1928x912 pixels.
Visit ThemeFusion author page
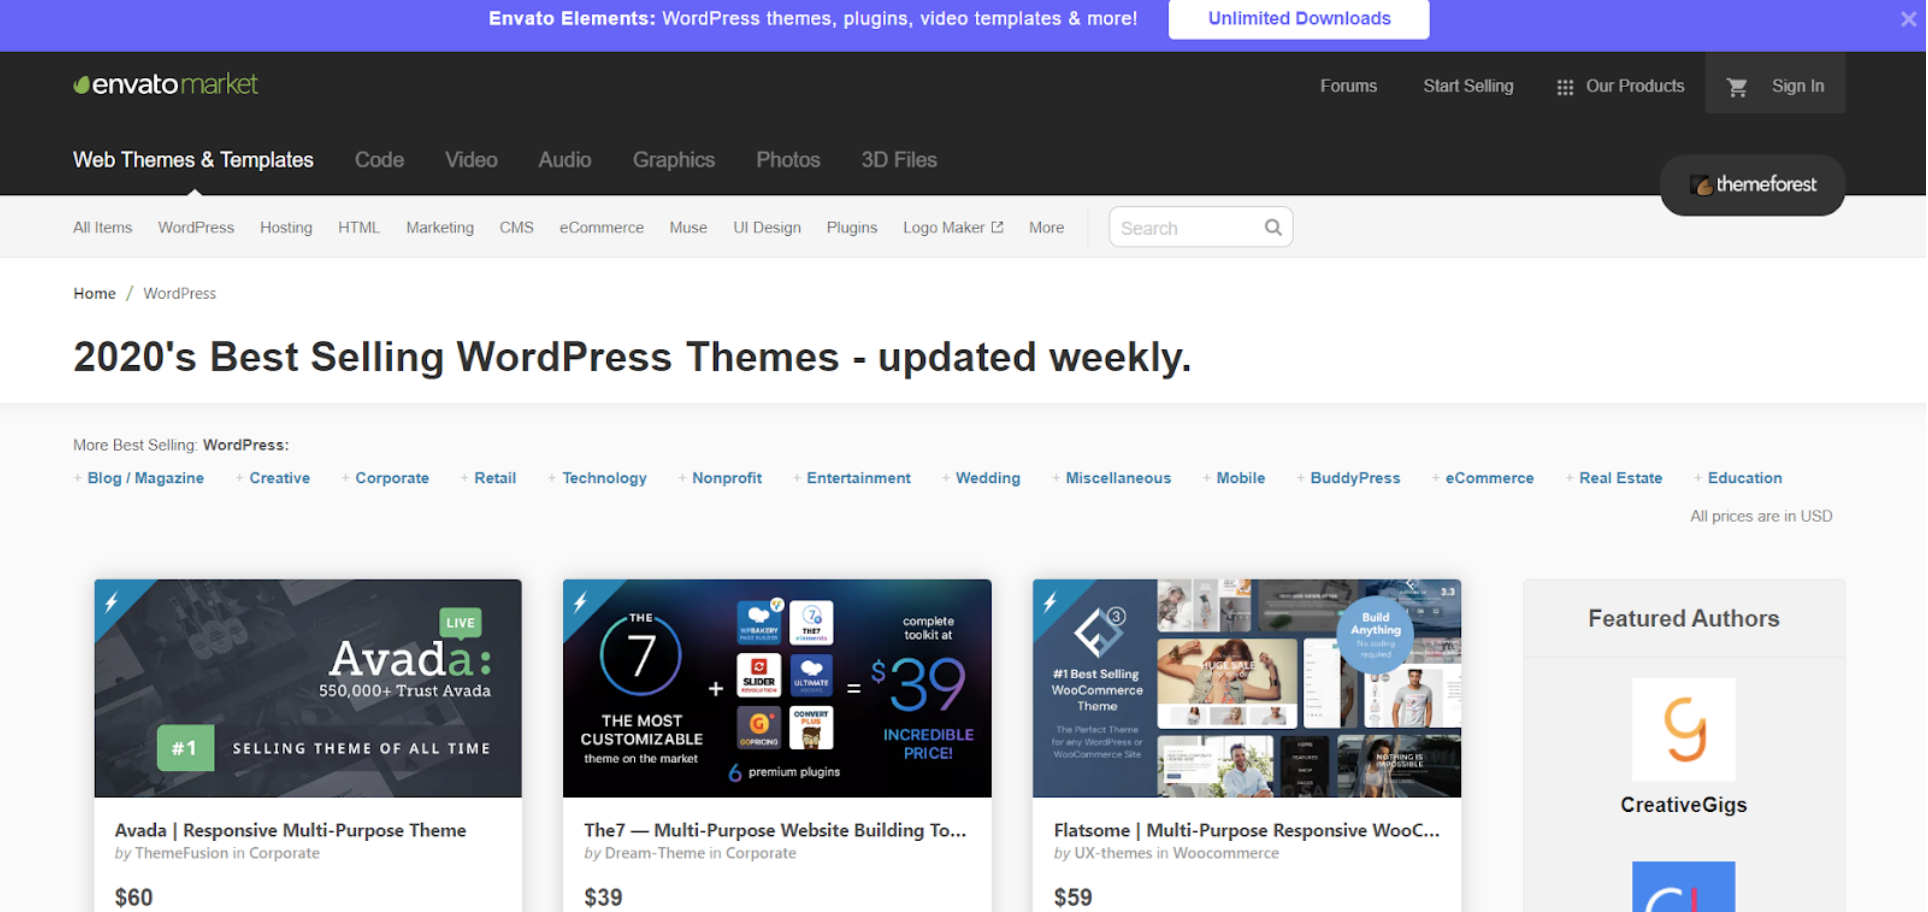[x=181, y=853]
